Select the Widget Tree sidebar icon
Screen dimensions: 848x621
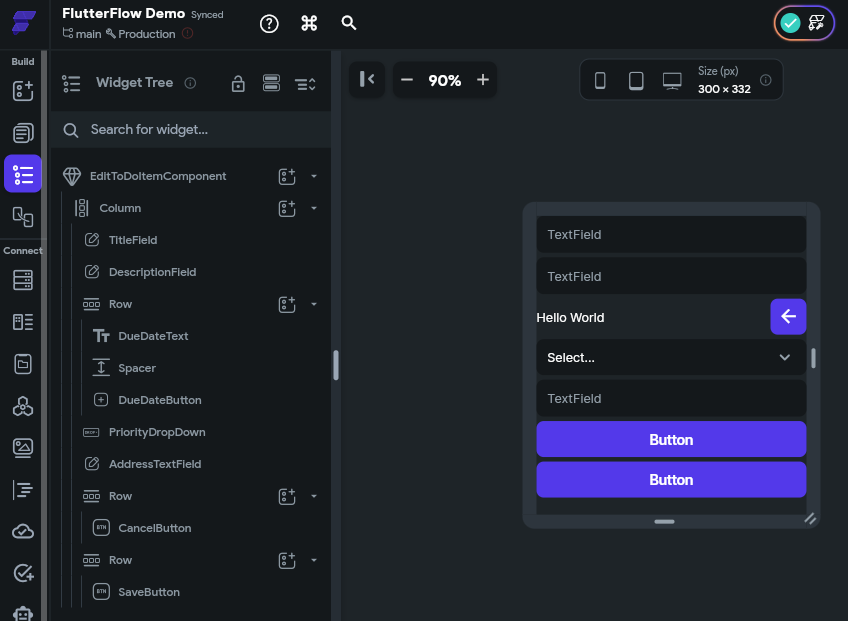(23, 174)
